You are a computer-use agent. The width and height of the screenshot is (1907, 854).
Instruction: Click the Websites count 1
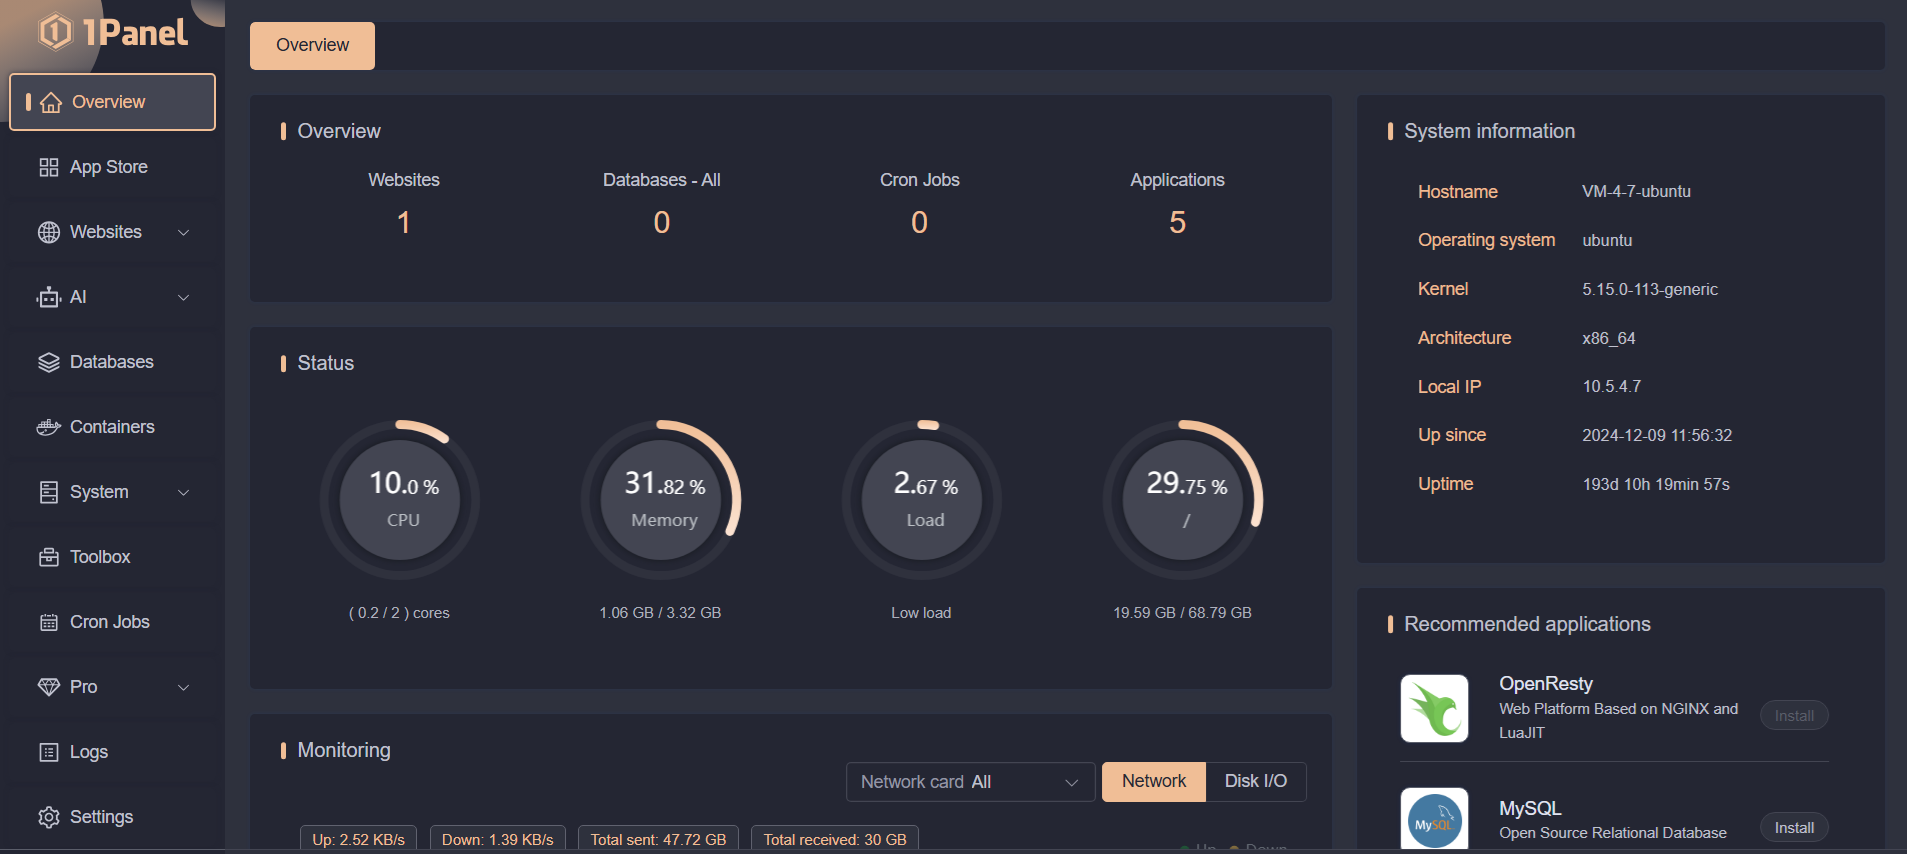pyautogui.click(x=404, y=222)
